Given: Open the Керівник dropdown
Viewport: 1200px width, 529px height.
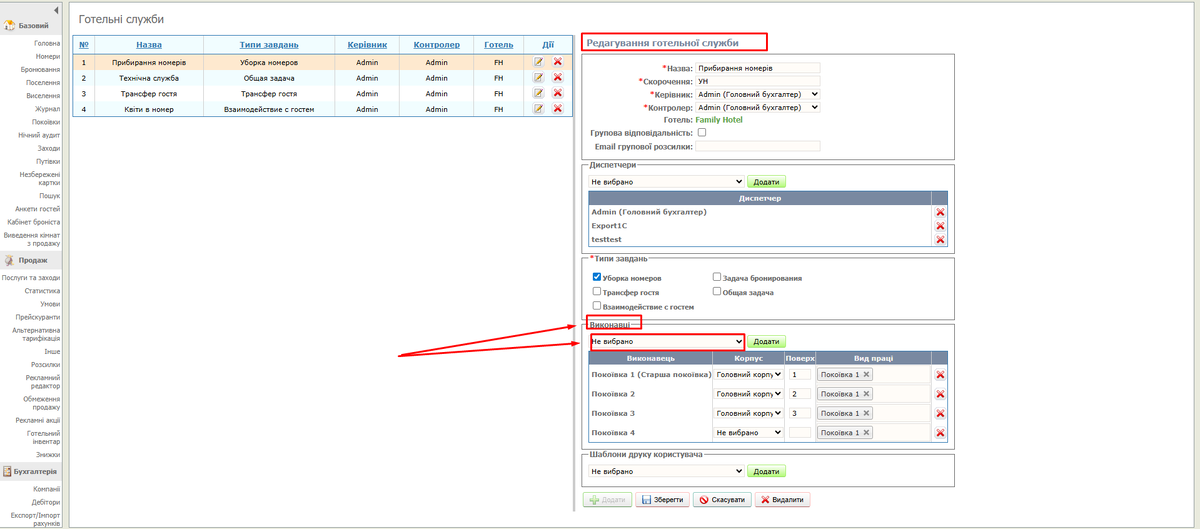Looking at the screenshot, I should (757, 94).
